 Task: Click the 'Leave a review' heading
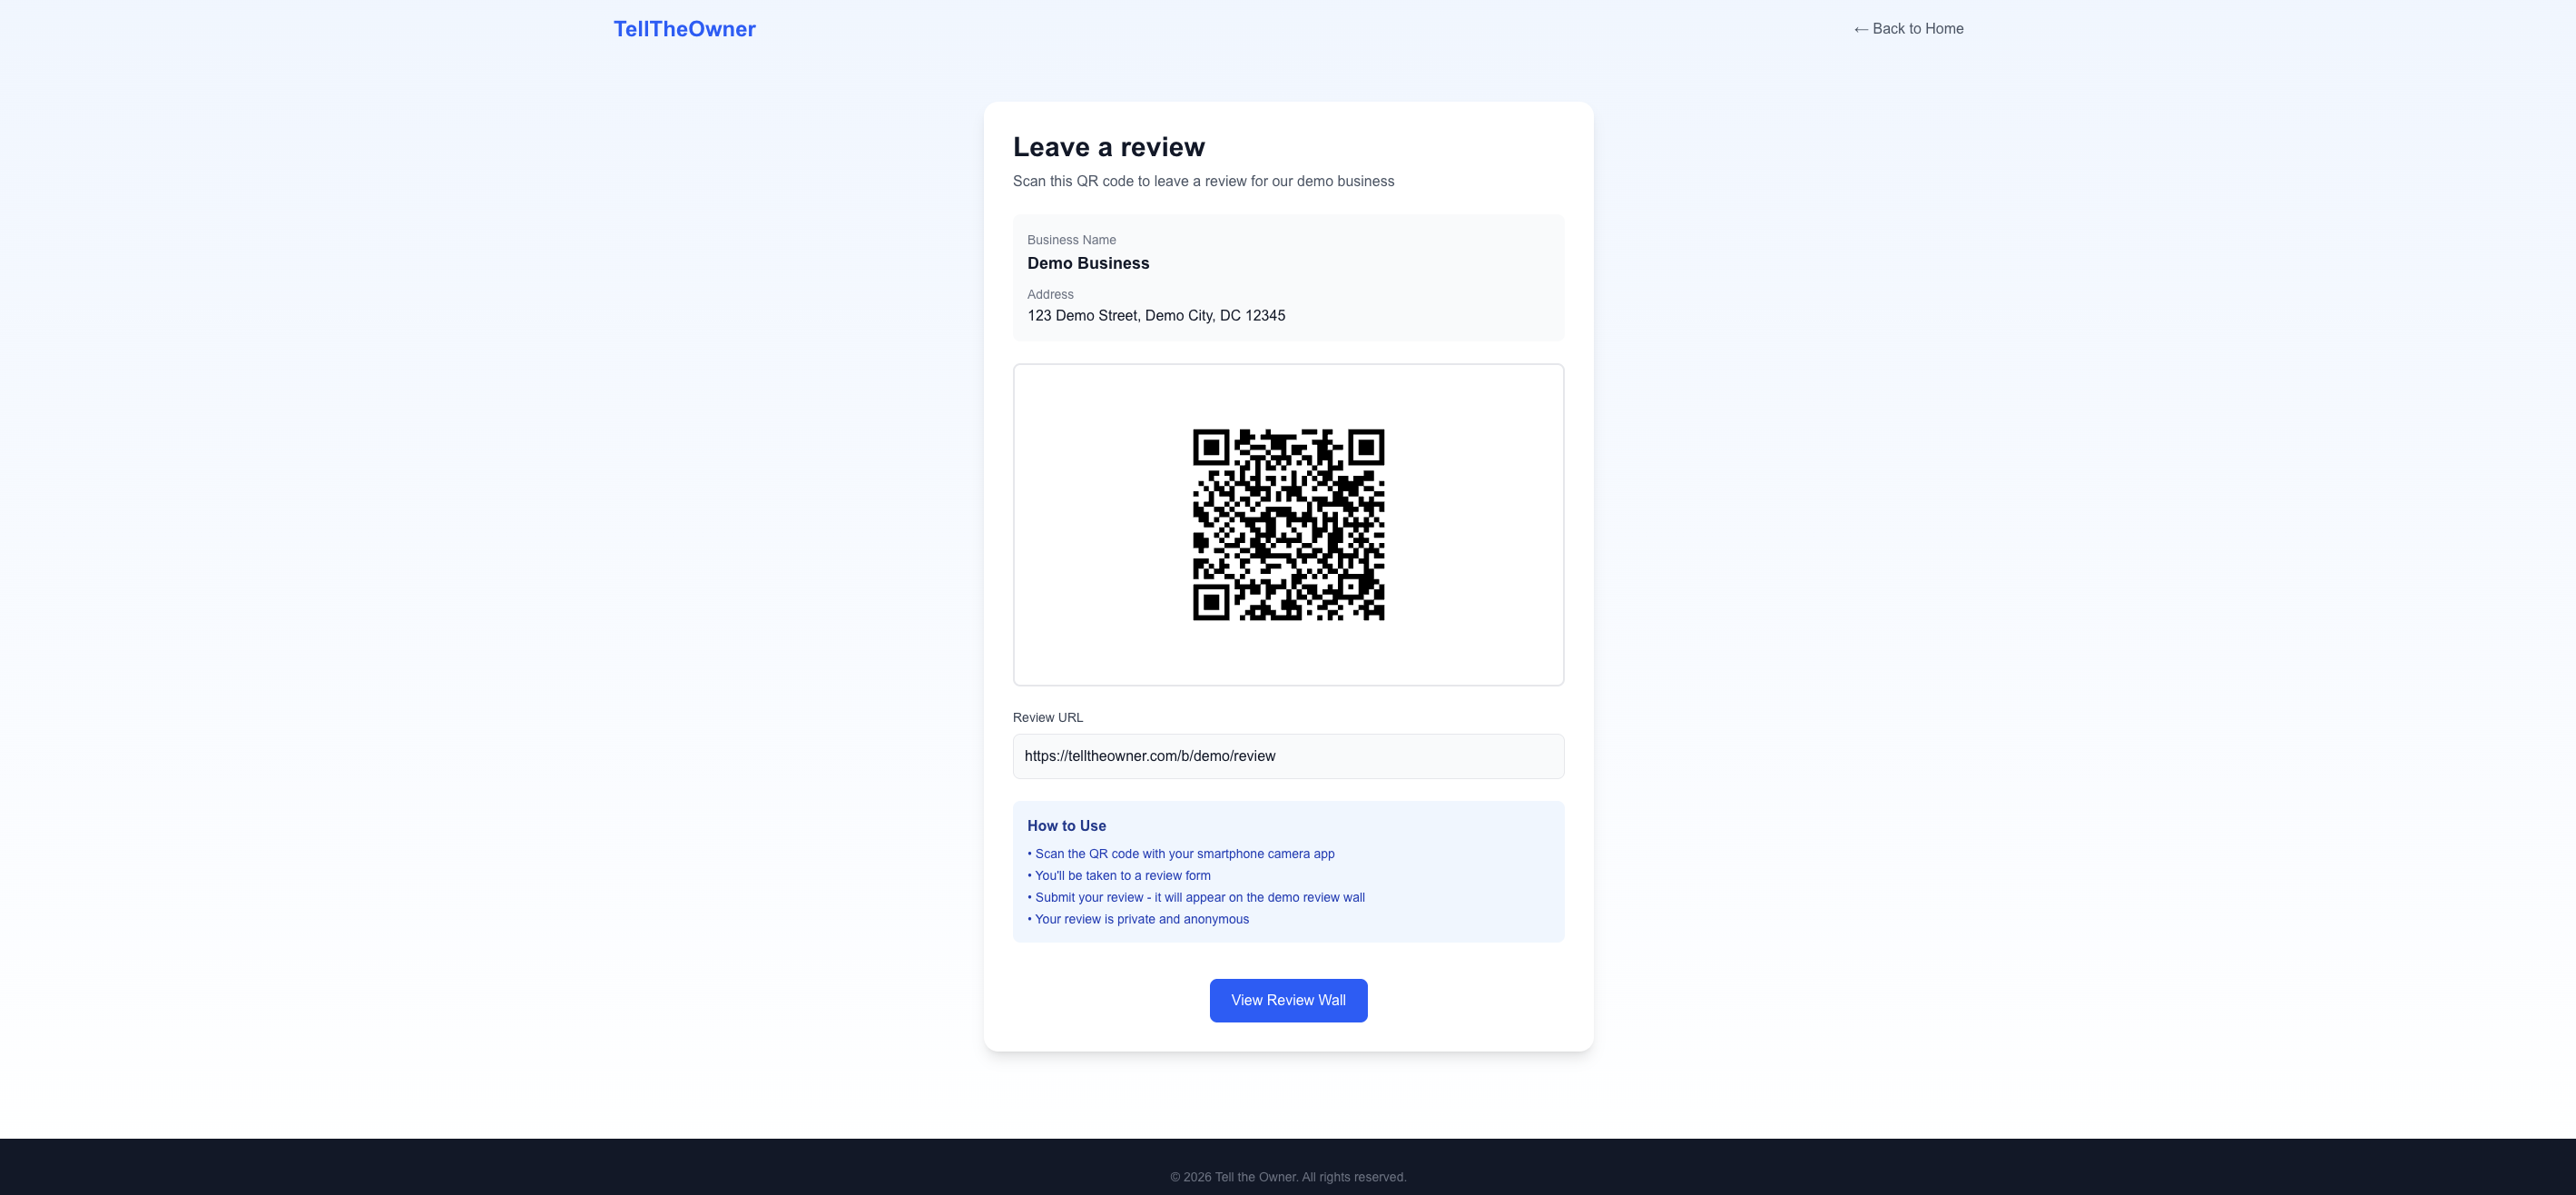point(1109,147)
